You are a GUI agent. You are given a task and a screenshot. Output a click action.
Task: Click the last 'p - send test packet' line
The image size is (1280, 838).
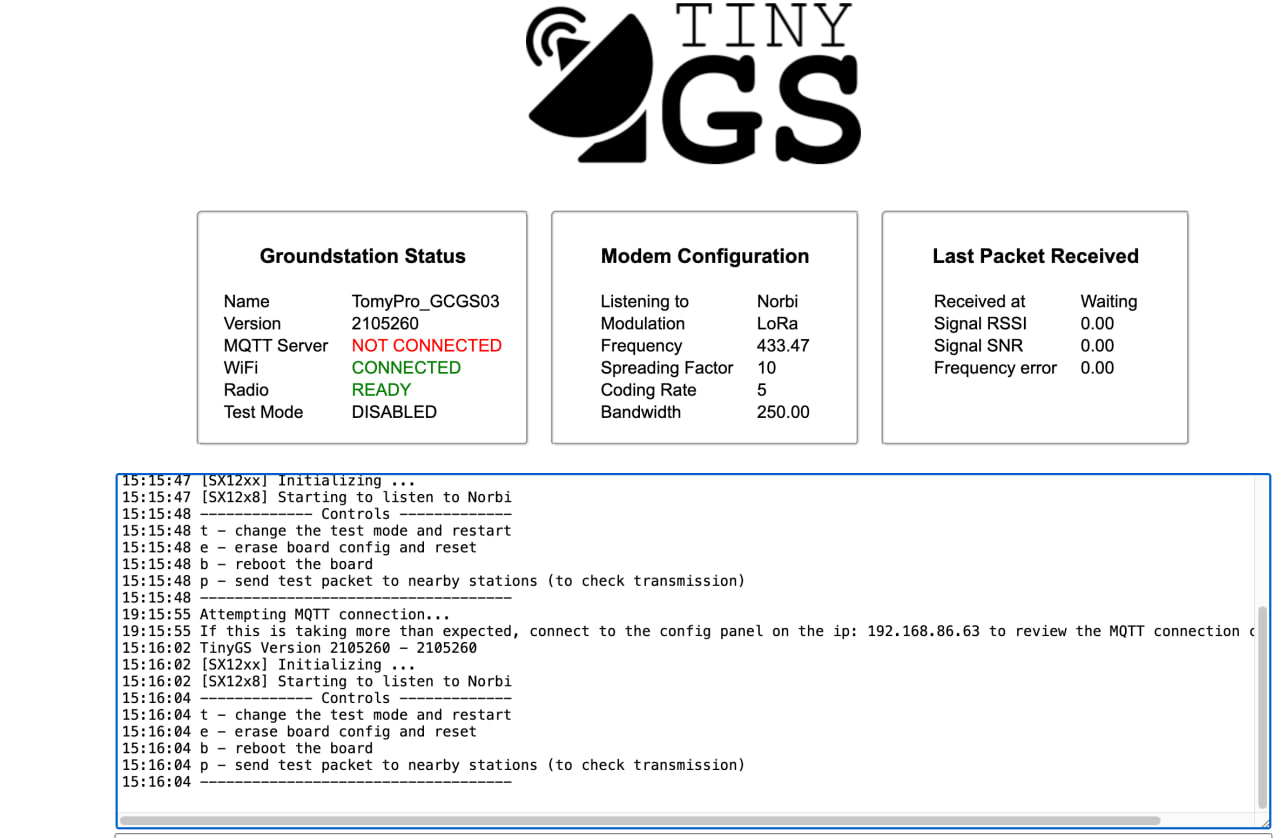(x=472, y=765)
